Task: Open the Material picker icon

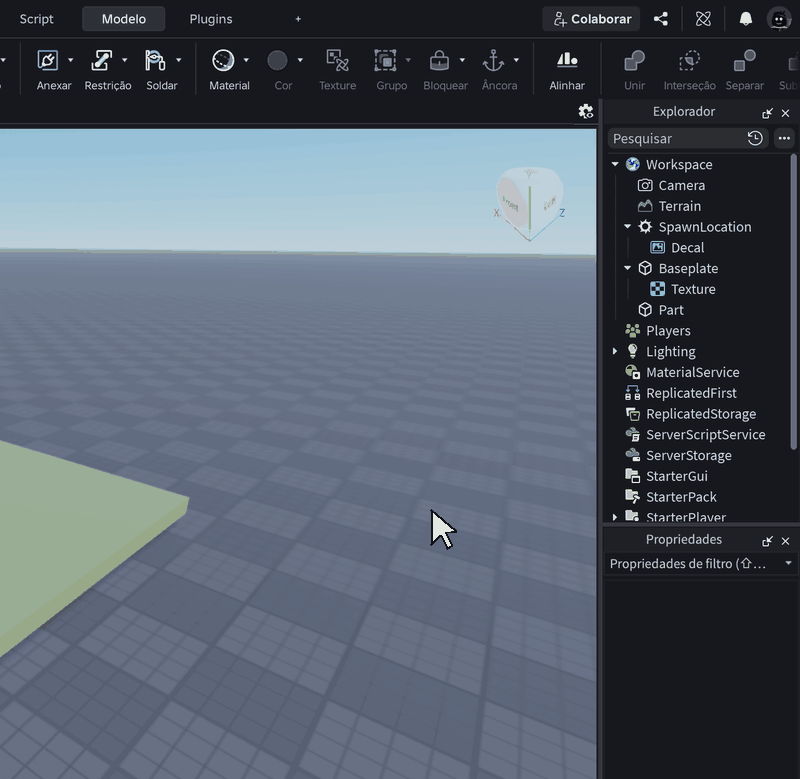Action: (x=223, y=61)
